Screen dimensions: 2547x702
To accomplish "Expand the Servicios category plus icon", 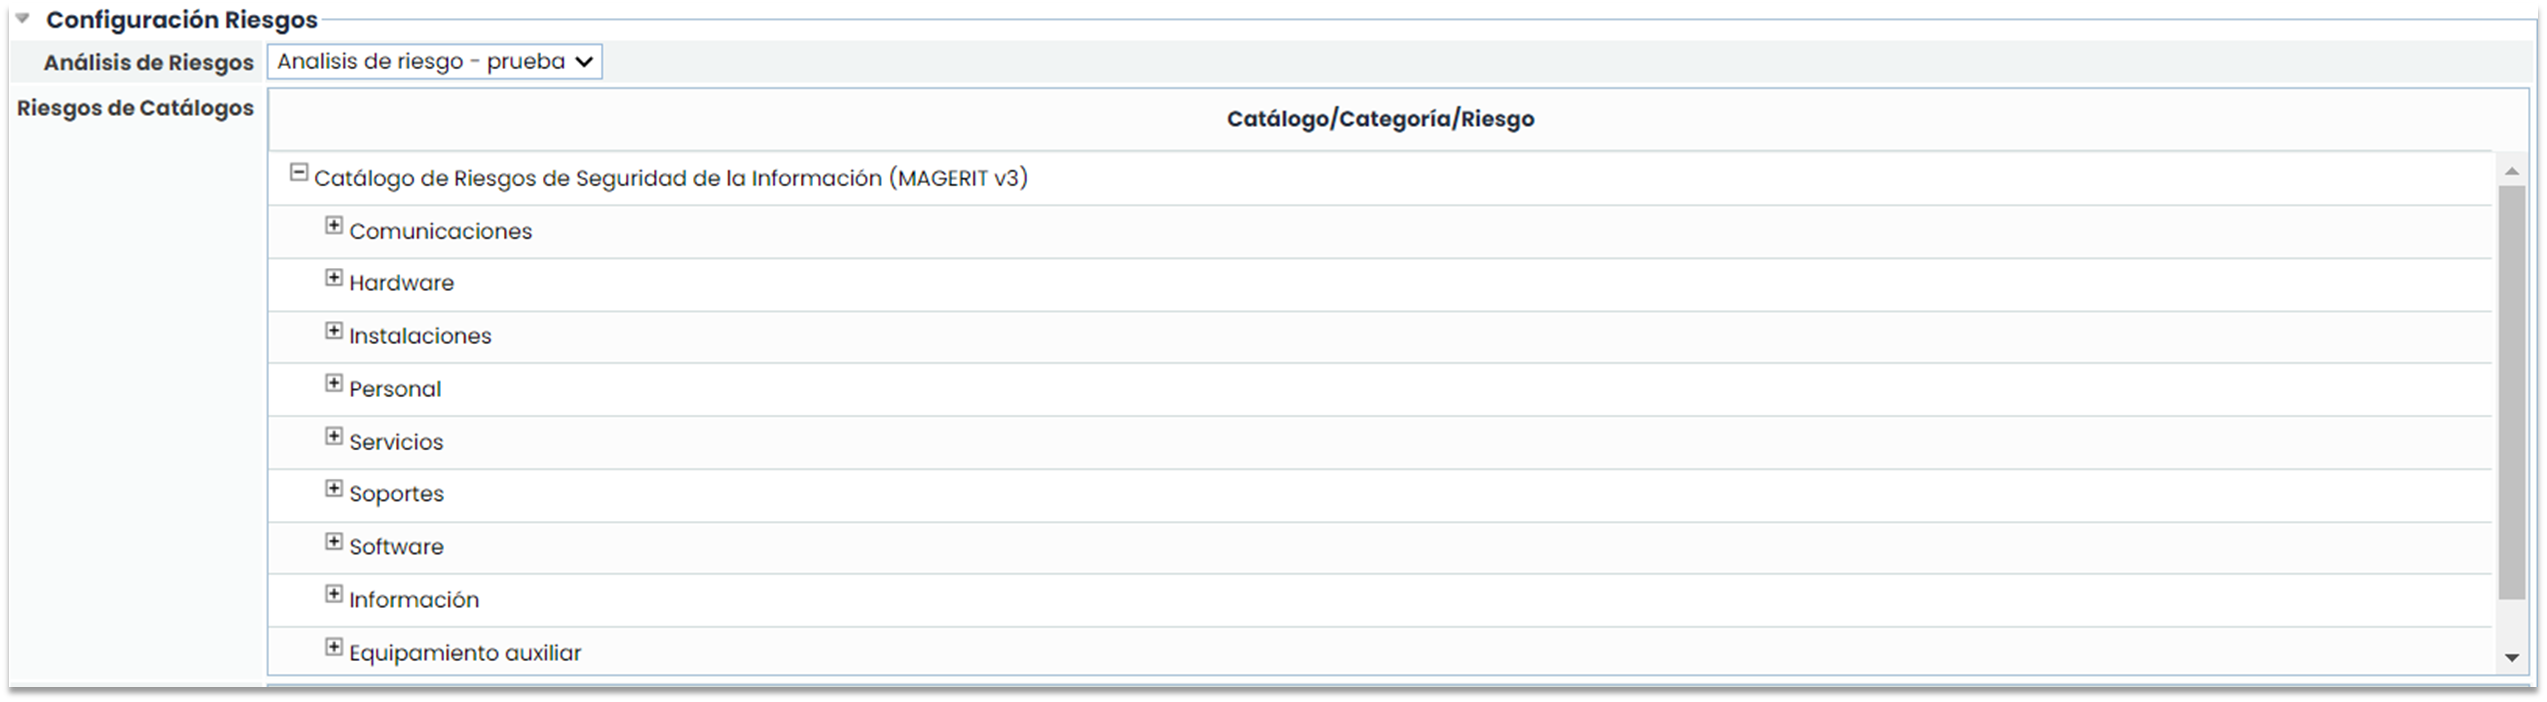I will (334, 437).
